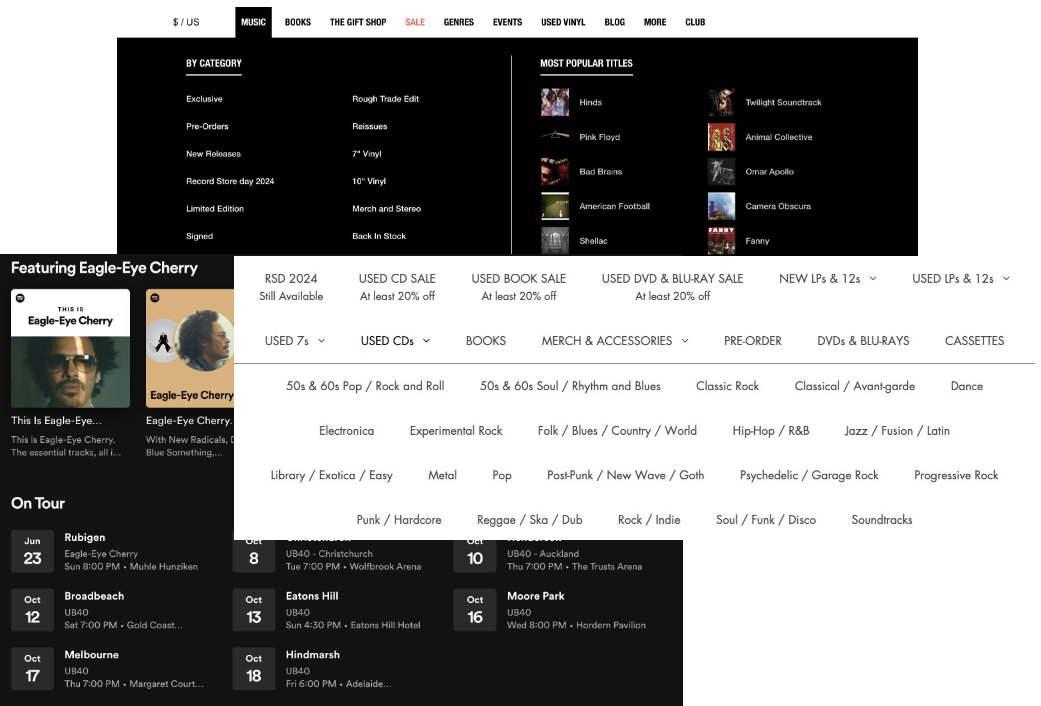Open the USED CD SALE link
Screen dimensions: 1041x706
pyautogui.click(x=397, y=287)
